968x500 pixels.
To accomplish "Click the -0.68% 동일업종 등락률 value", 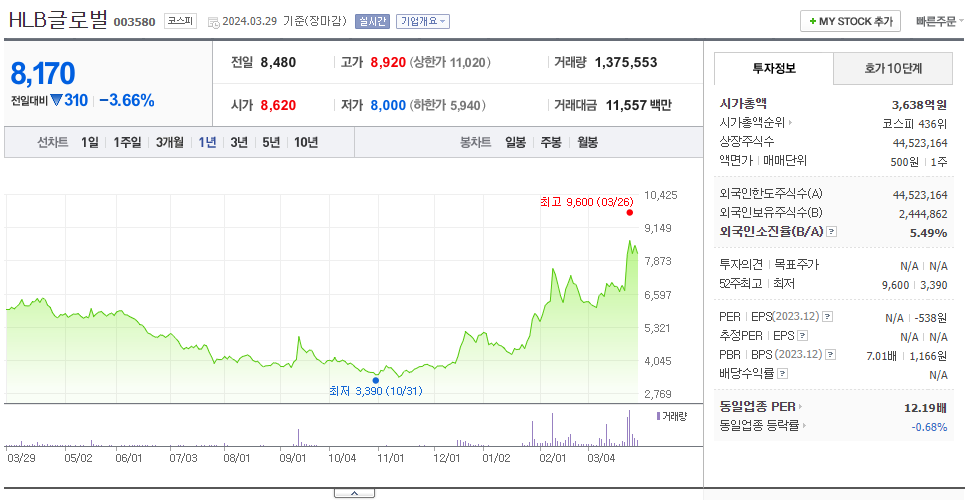I will (929, 427).
